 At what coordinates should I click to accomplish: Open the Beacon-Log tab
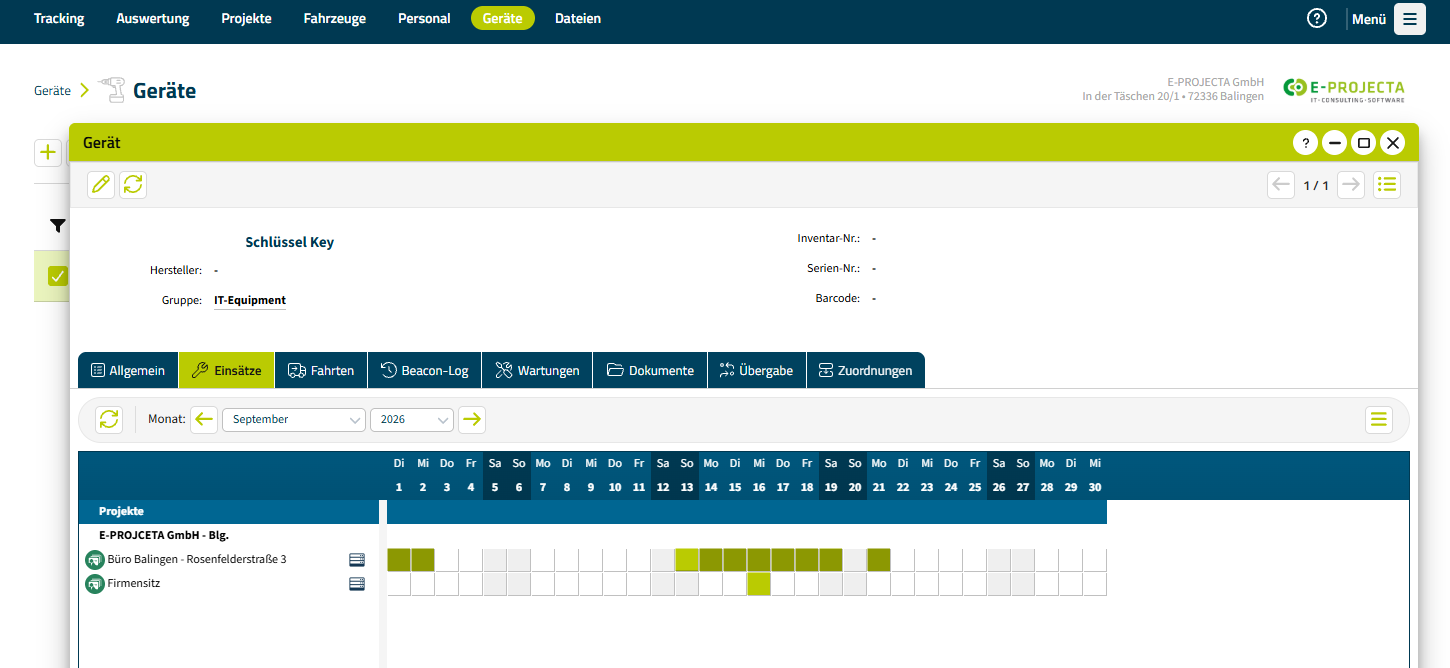click(x=425, y=370)
